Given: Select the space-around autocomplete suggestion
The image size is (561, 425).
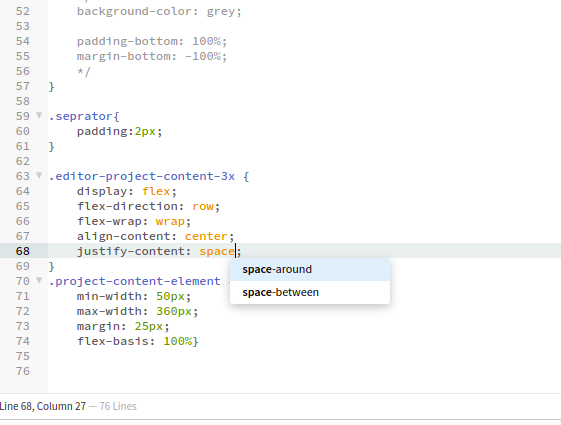Looking at the screenshot, I should pyautogui.click(x=310, y=269).
